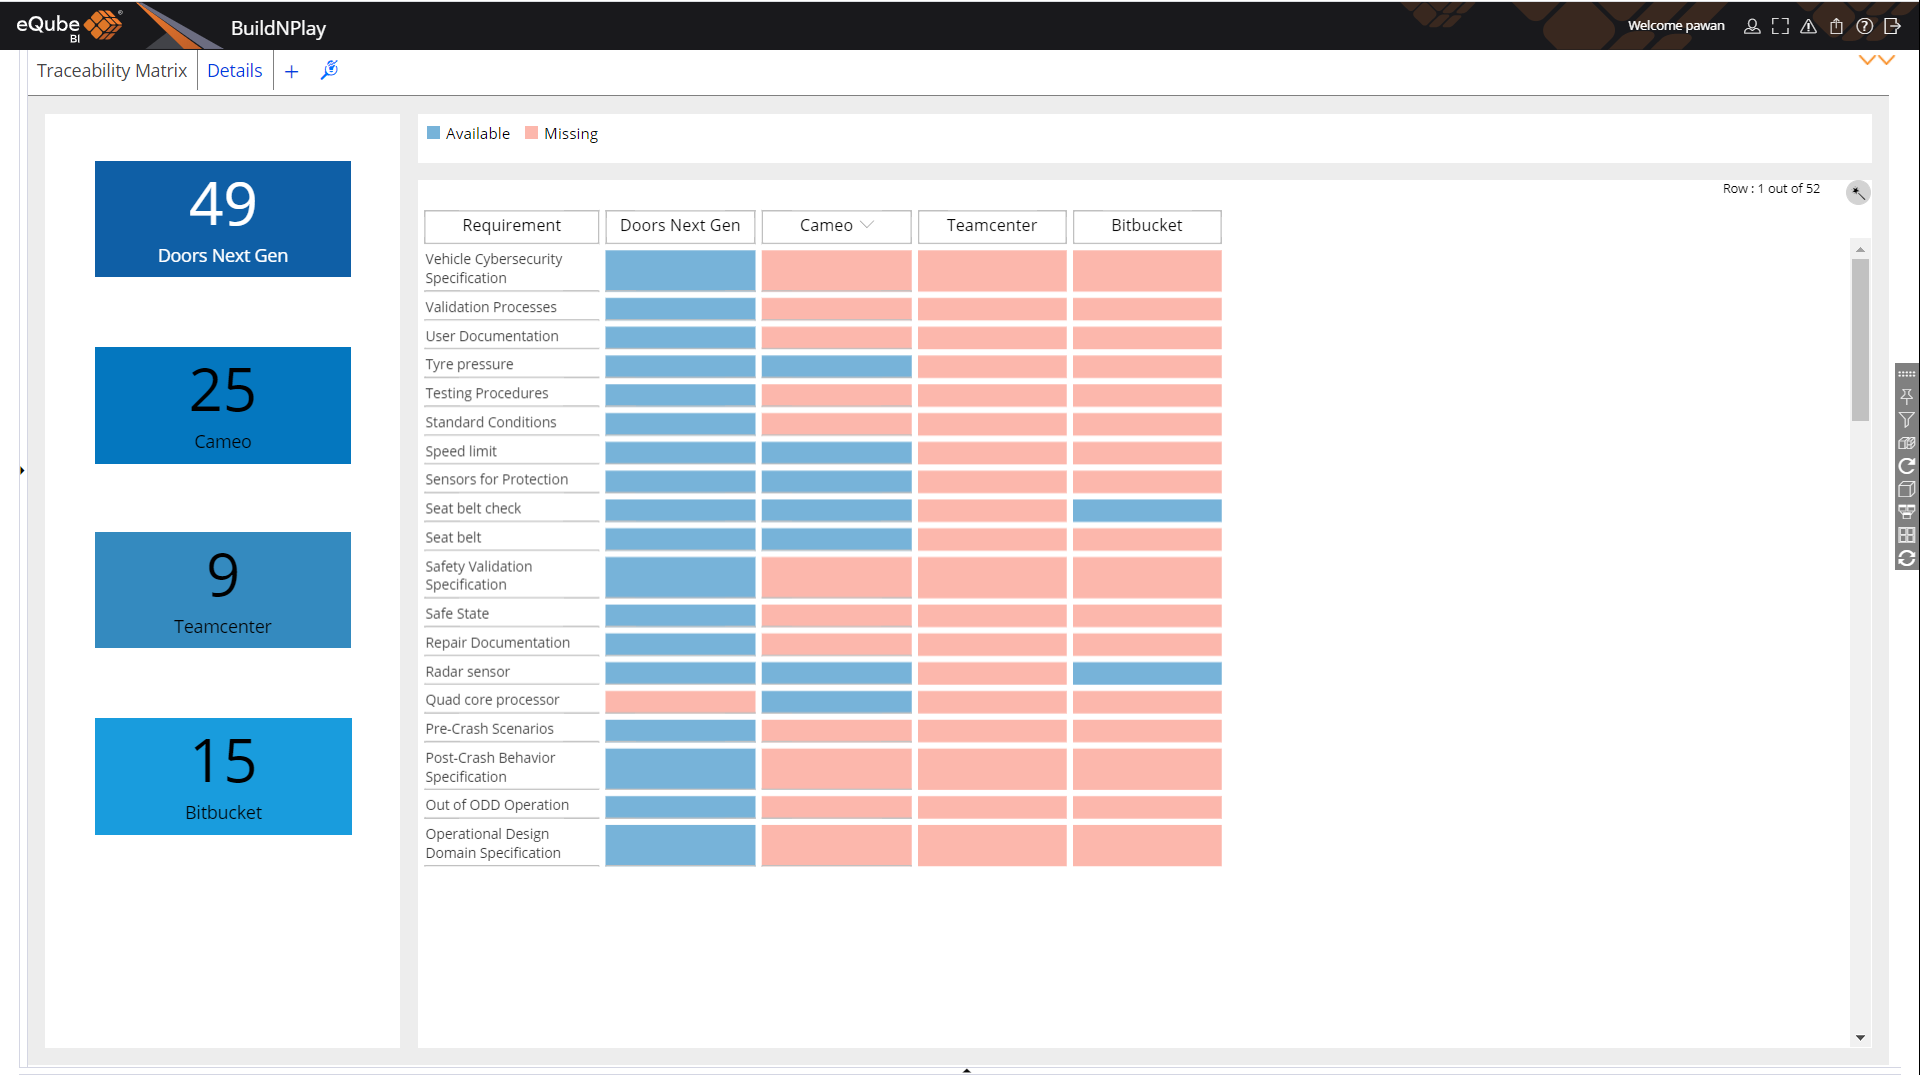The height and width of the screenshot is (1077, 1920).
Task: Open the Cameo column dropdown arrow
Action: point(867,225)
